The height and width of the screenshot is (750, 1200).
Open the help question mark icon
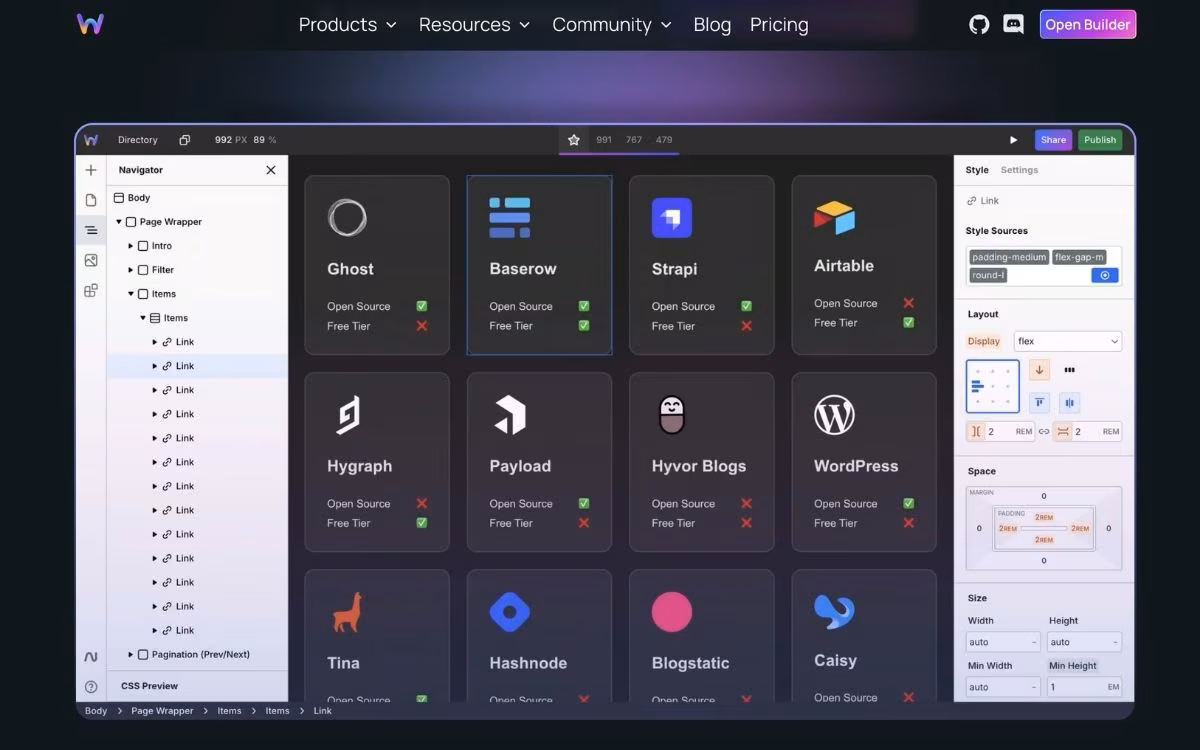[x=91, y=687]
